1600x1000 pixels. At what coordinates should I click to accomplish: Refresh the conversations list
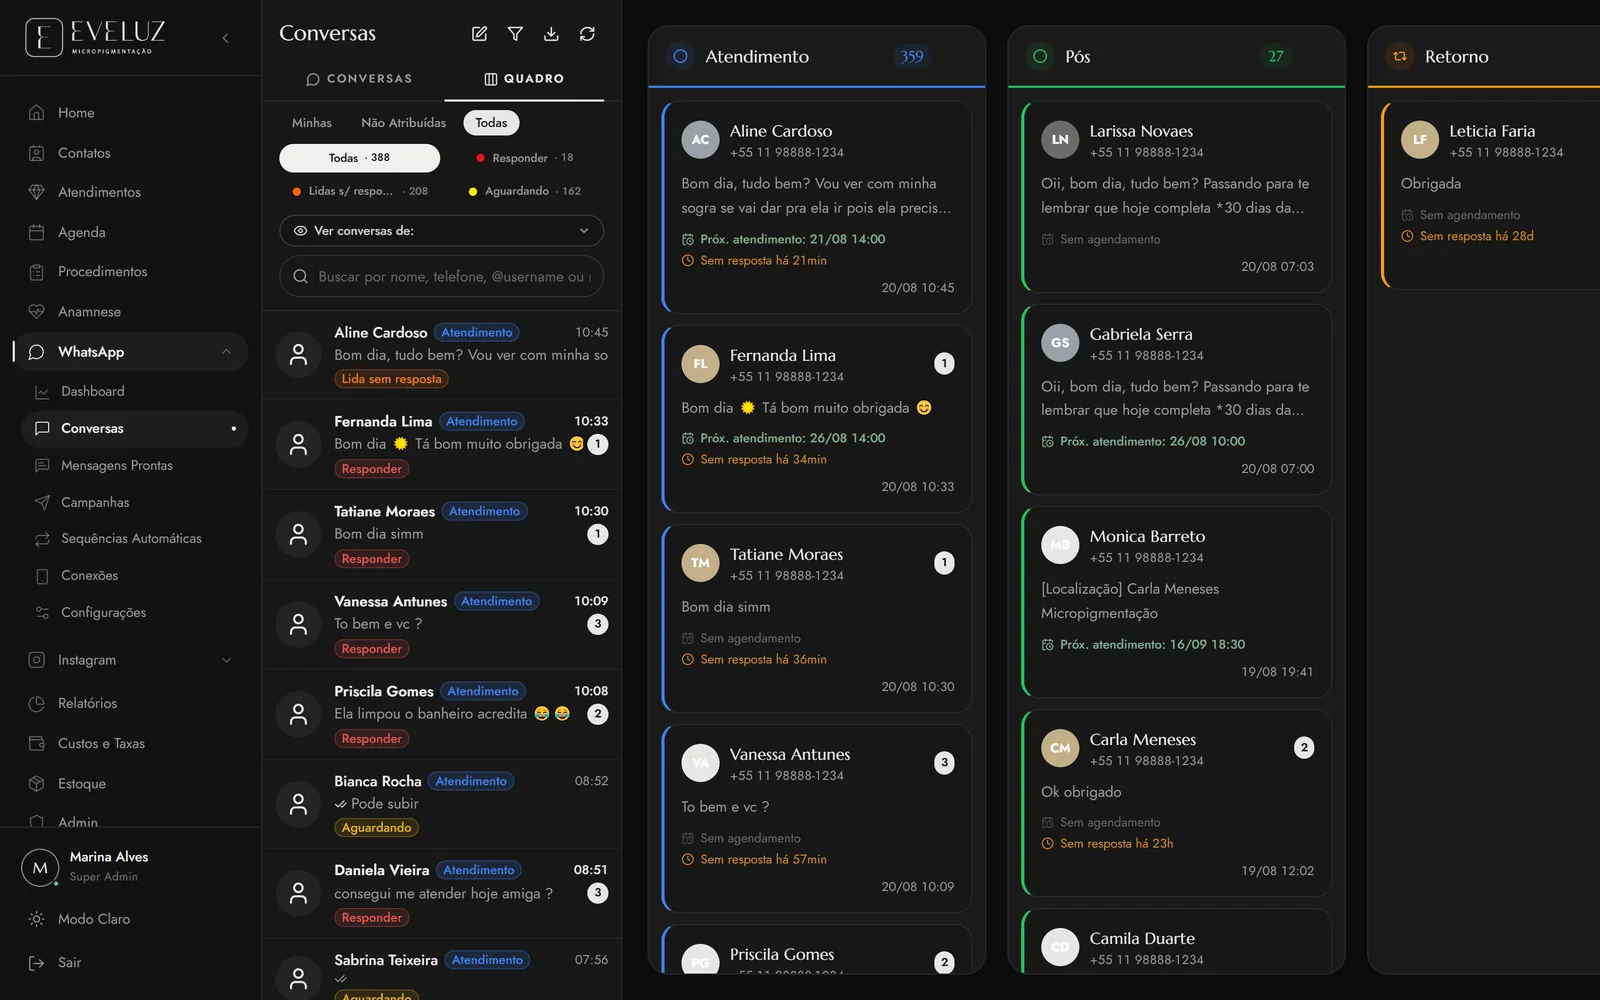click(x=587, y=34)
